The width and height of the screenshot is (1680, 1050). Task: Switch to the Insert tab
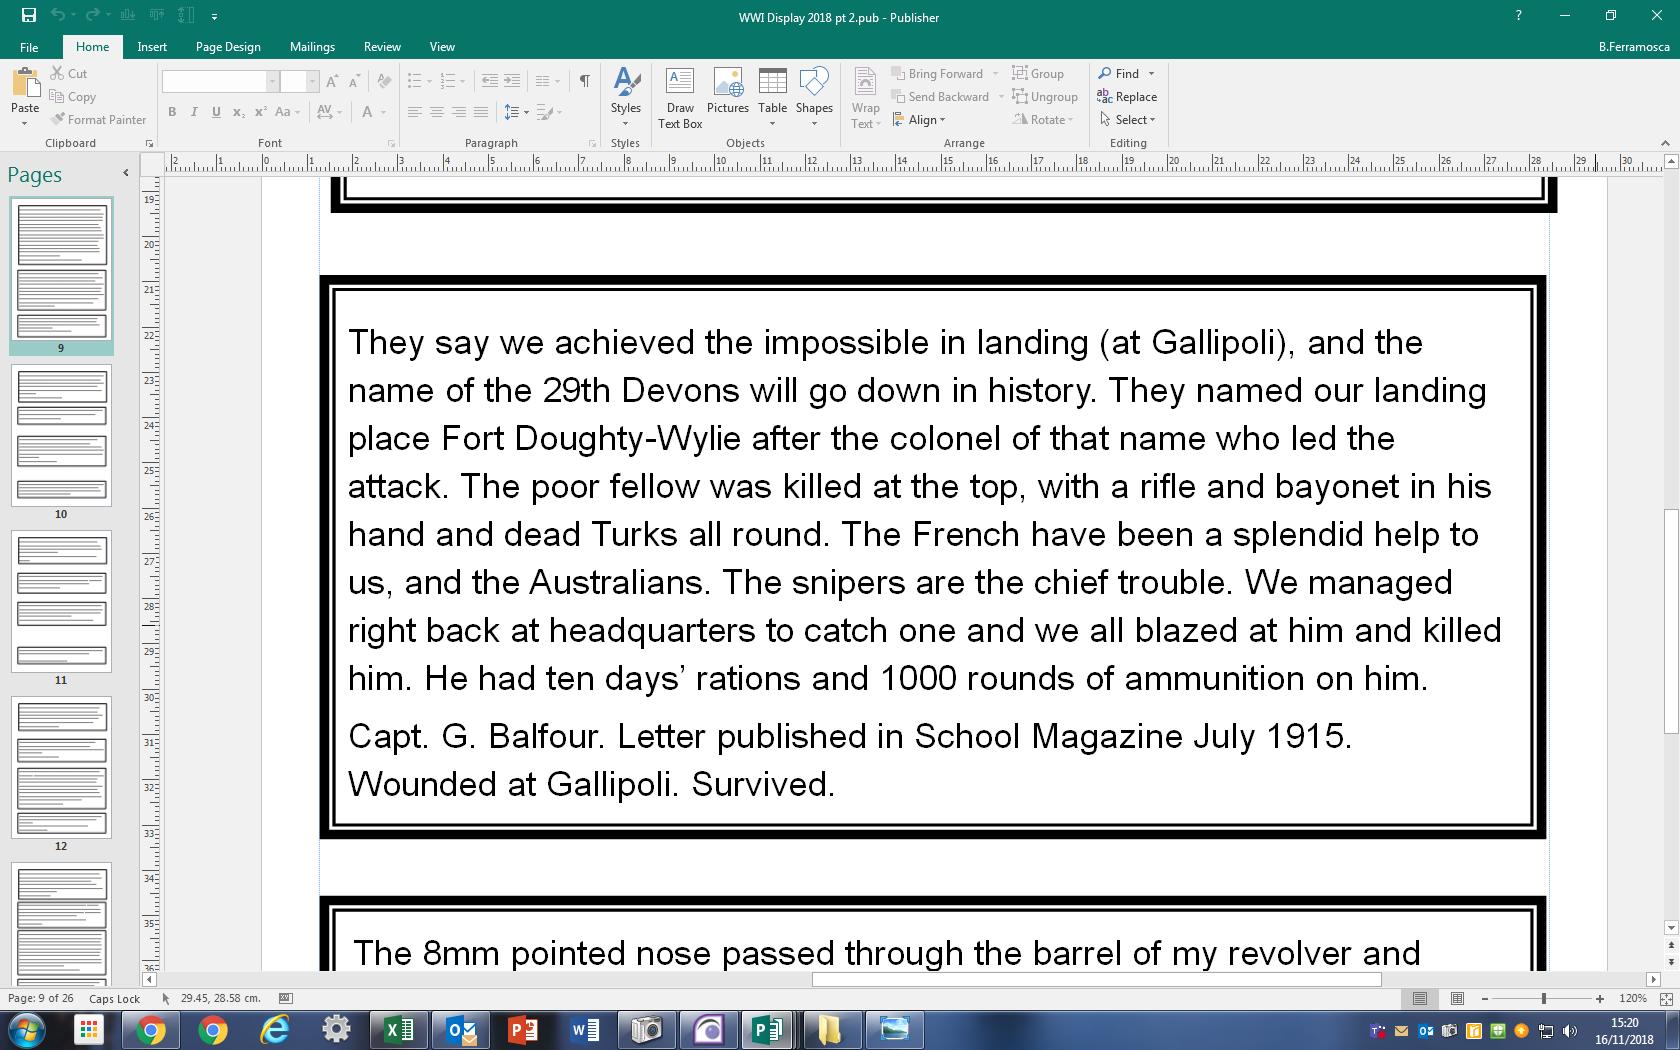152,47
